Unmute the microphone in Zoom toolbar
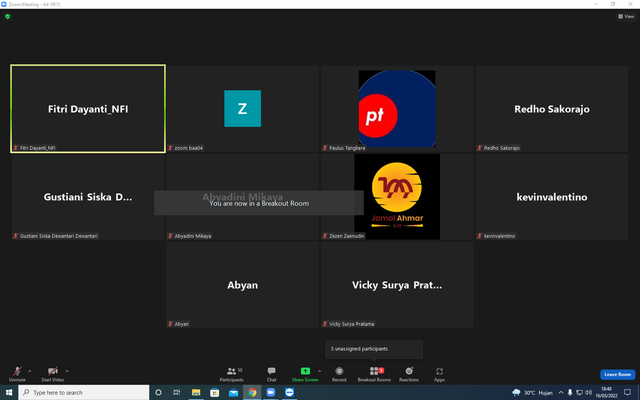 pyautogui.click(x=17, y=373)
